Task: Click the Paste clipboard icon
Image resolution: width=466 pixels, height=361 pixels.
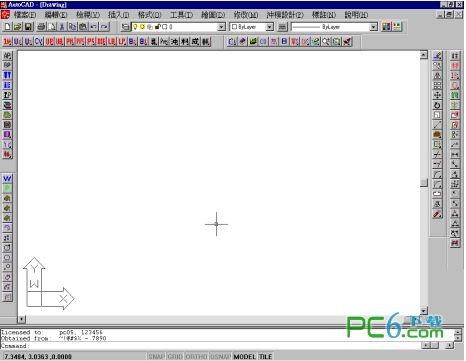Action: 83,27
